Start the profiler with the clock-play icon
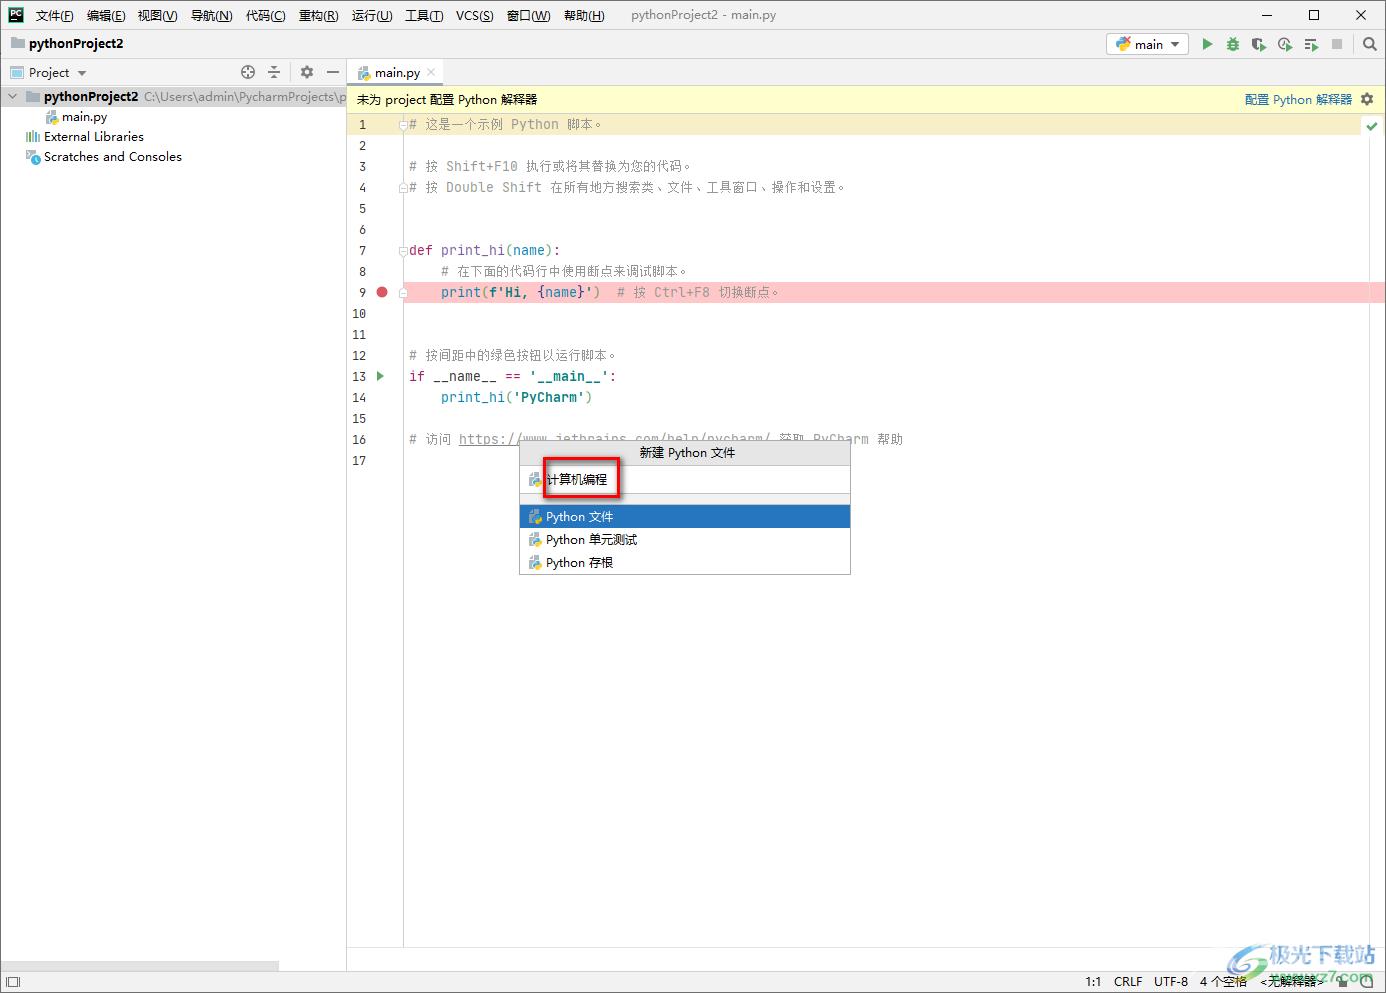This screenshot has height=993, width=1386. (x=1285, y=44)
